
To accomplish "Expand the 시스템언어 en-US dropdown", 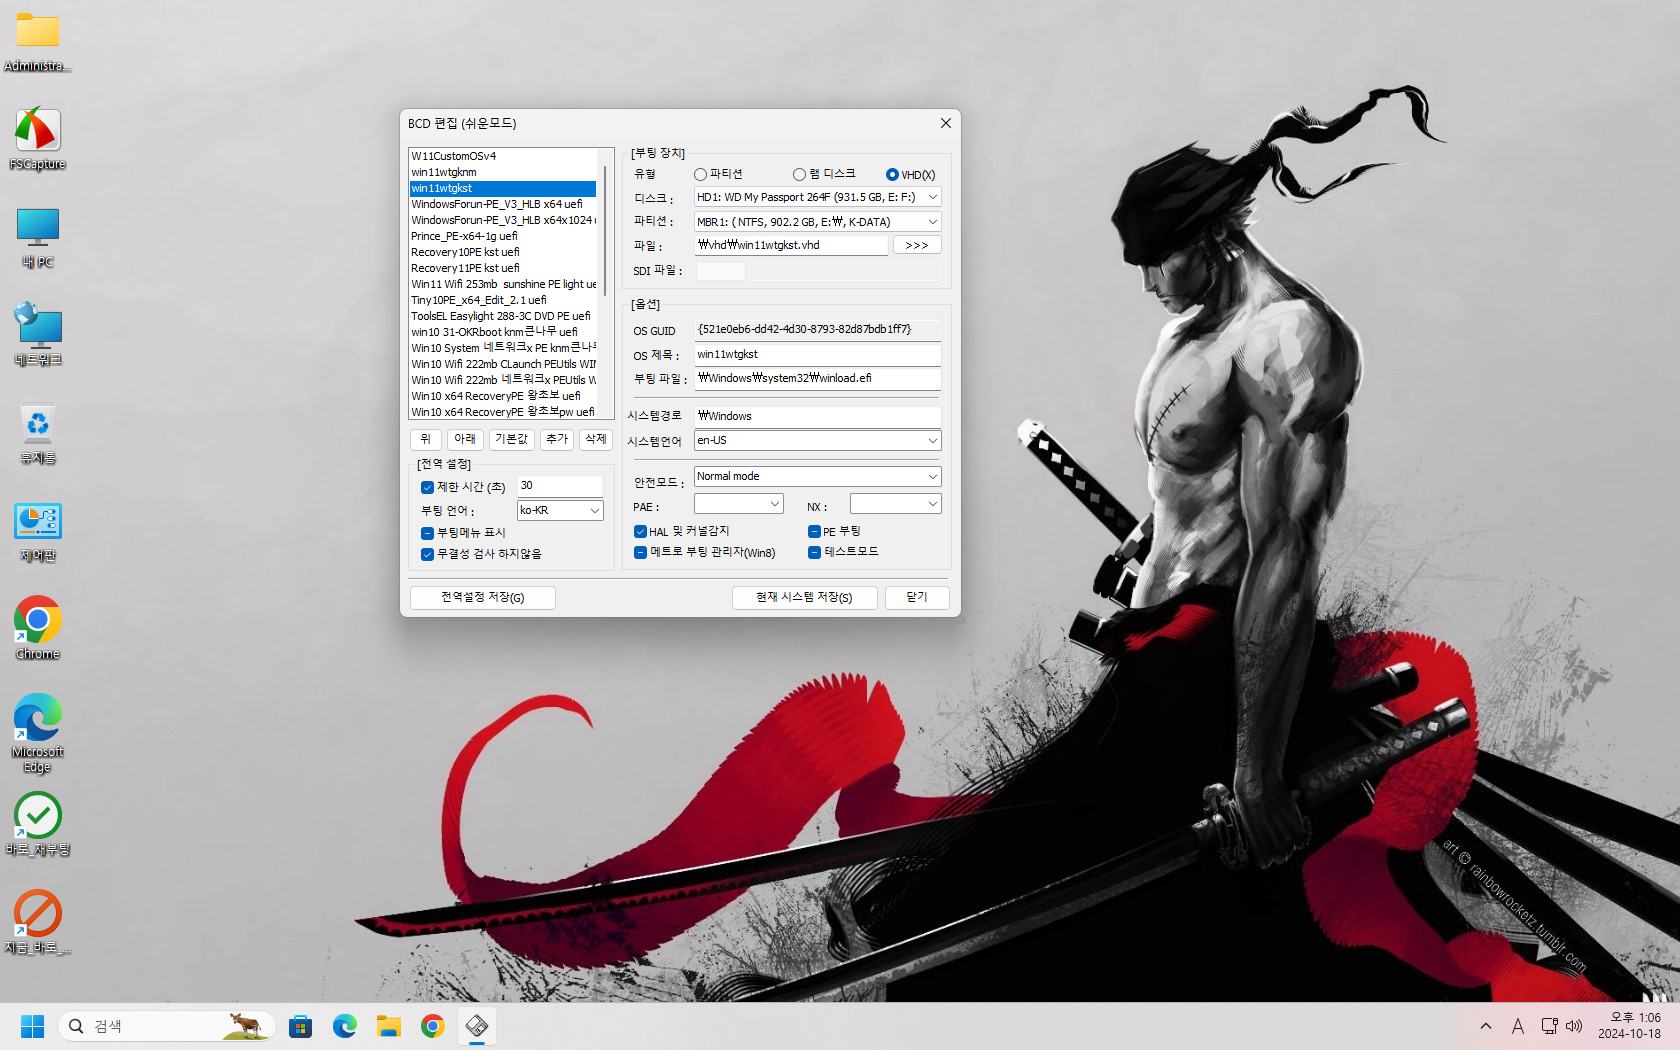I will (932, 440).
